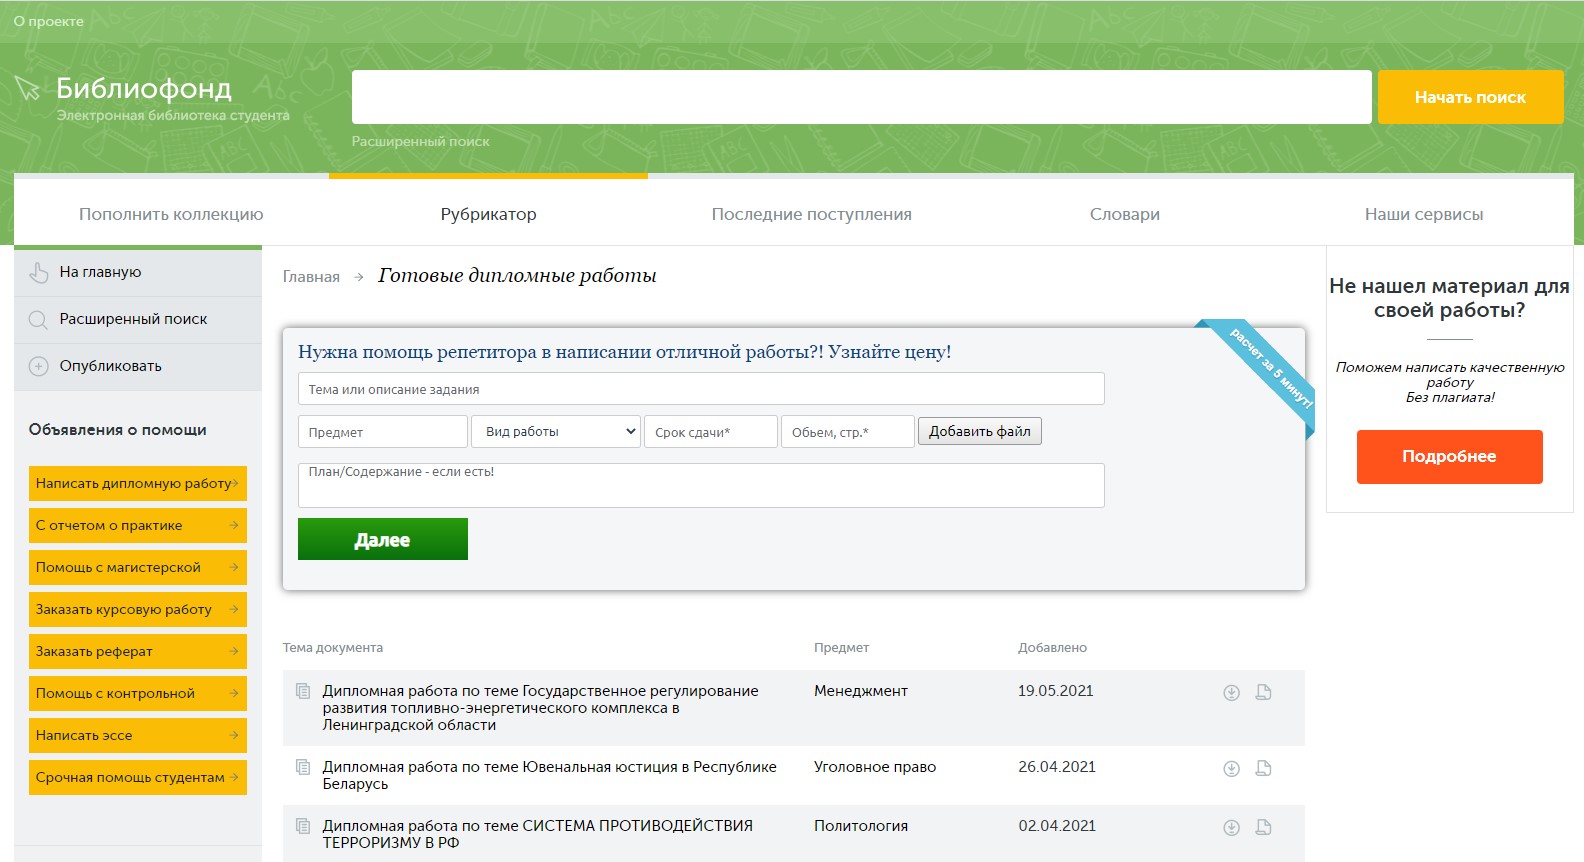Click the Менеджмент subject cell

click(861, 691)
